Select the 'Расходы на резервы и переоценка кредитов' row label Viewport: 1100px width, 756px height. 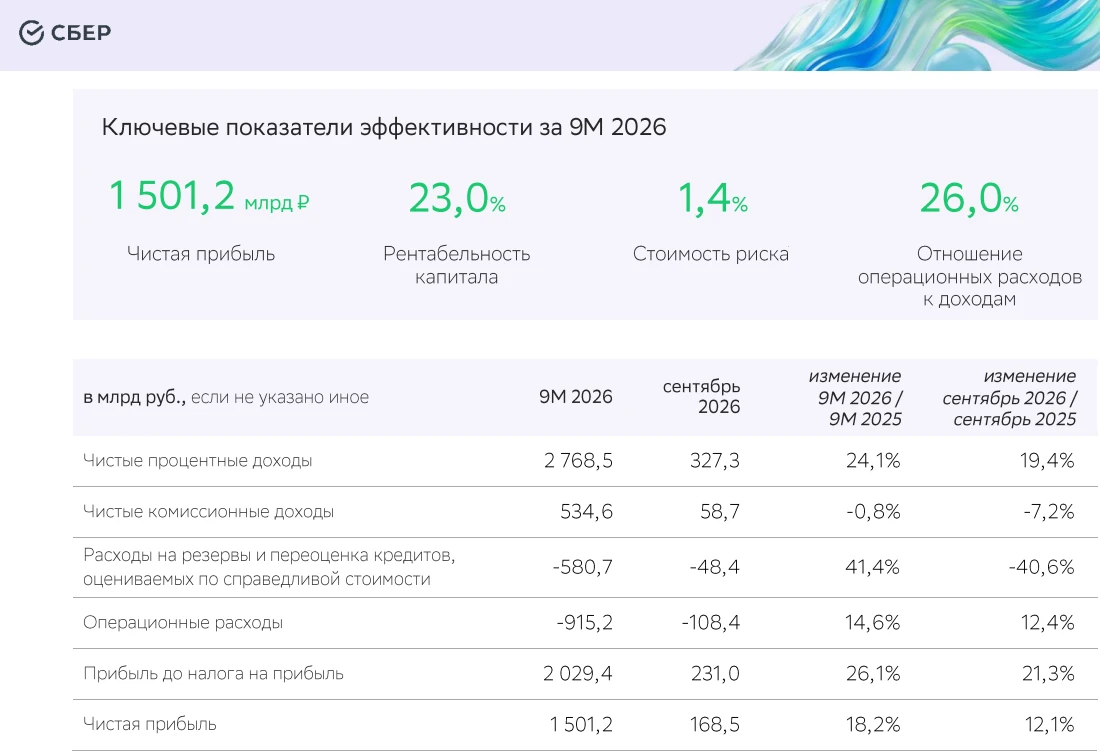pyautogui.click(x=269, y=567)
